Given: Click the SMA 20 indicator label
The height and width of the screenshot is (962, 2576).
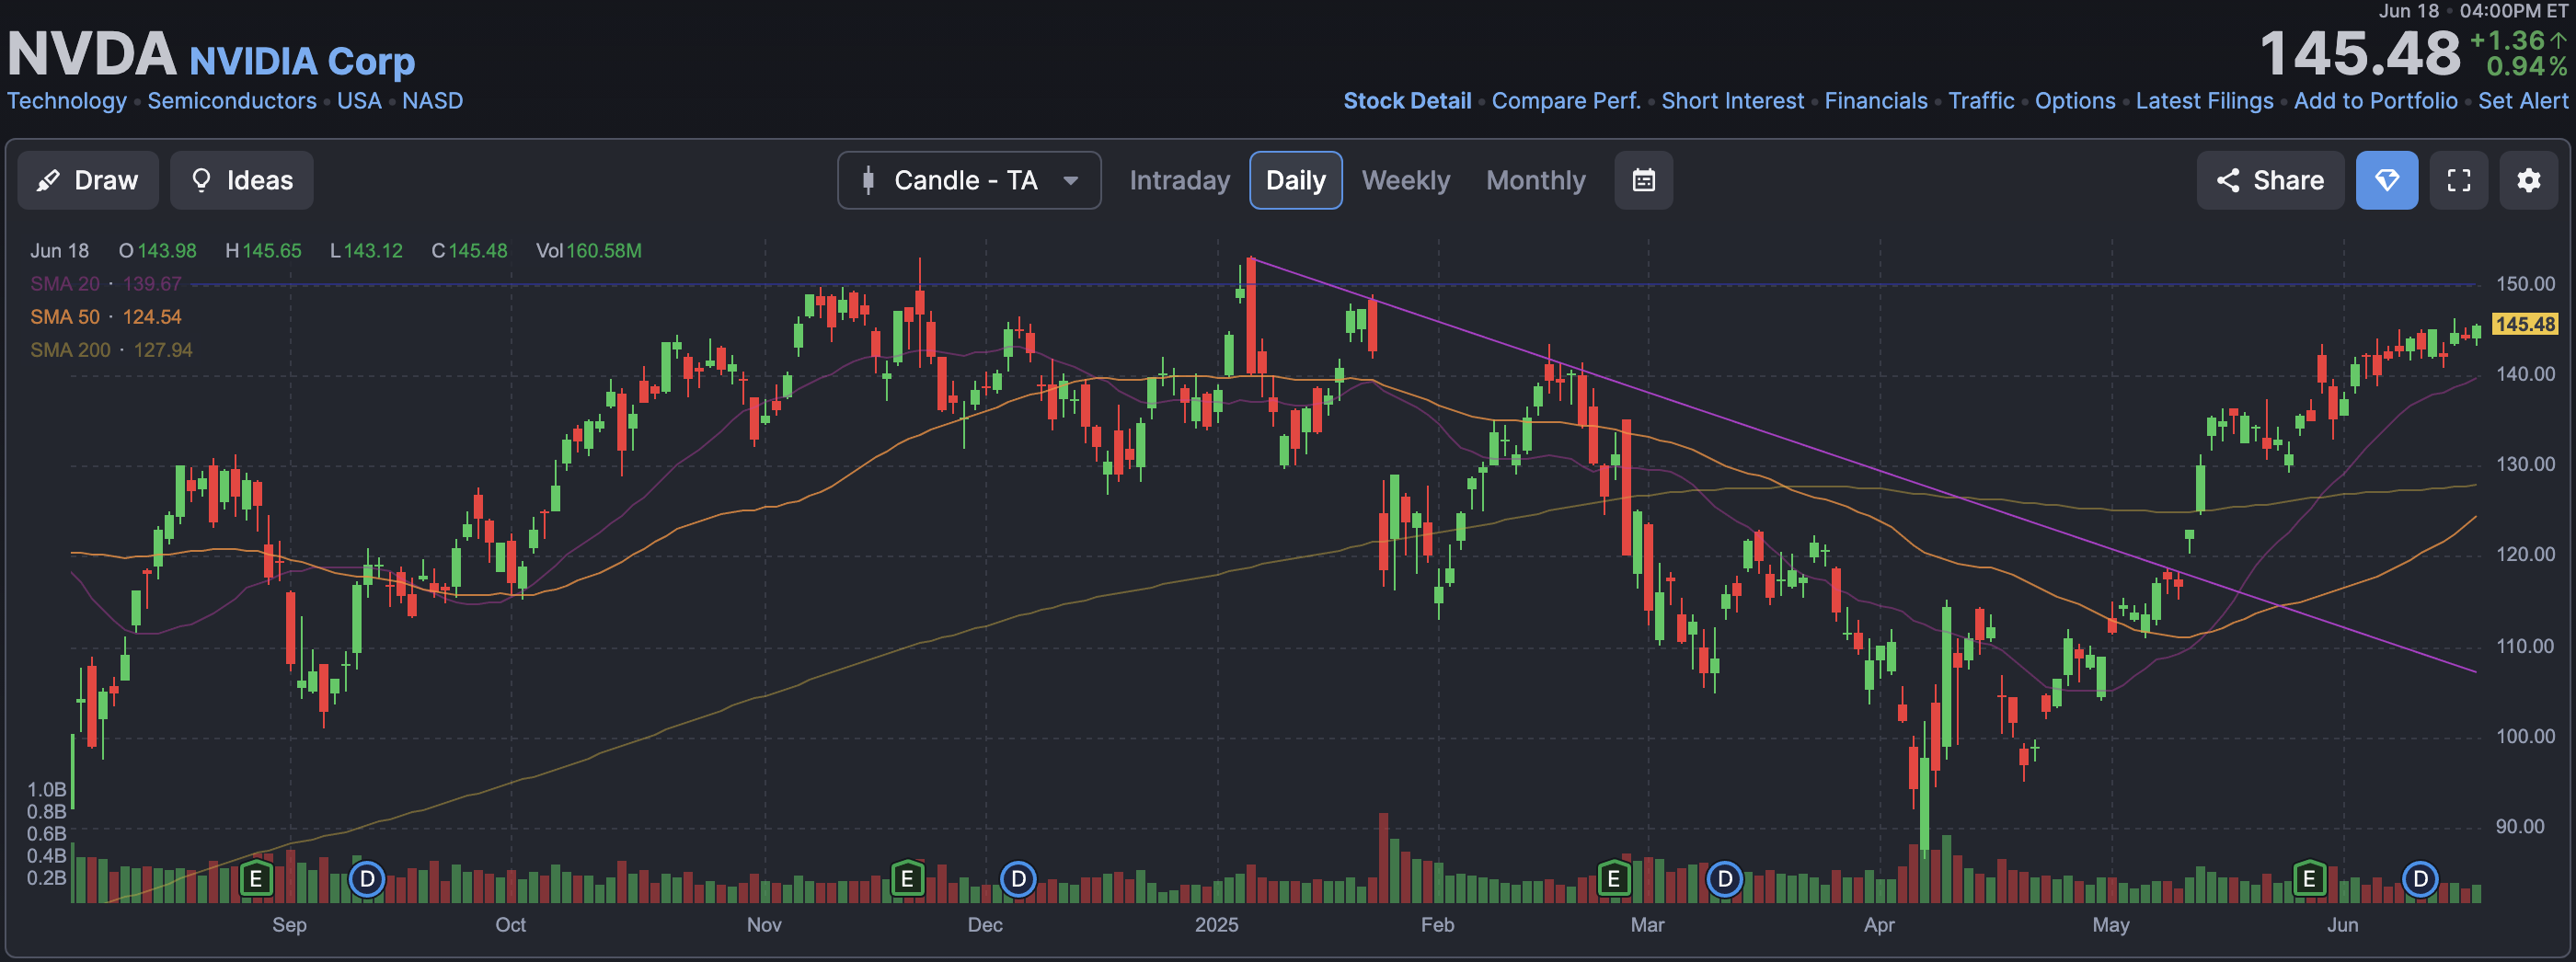Looking at the screenshot, I should coord(106,284).
